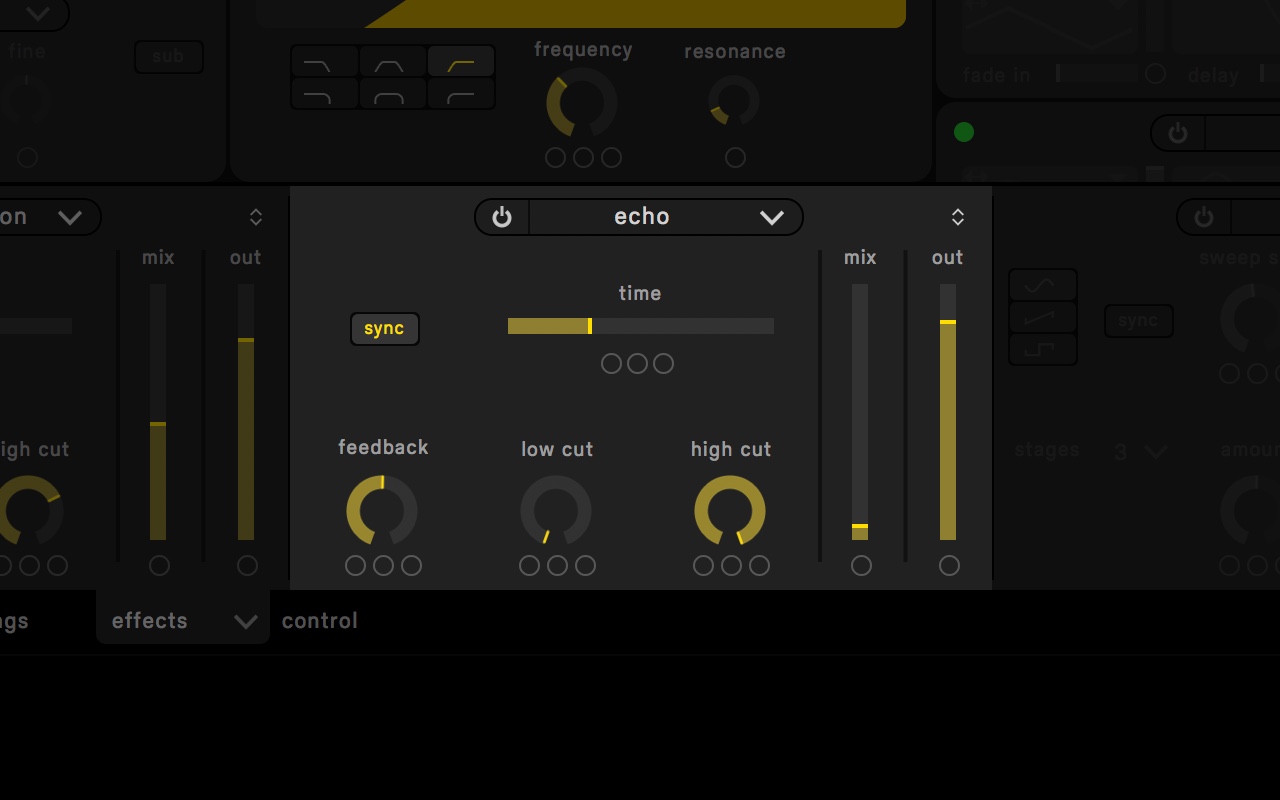The image size is (1280, 800).
Task: Click left effect panel reorder arrows
Action: (x=256, y=217)
